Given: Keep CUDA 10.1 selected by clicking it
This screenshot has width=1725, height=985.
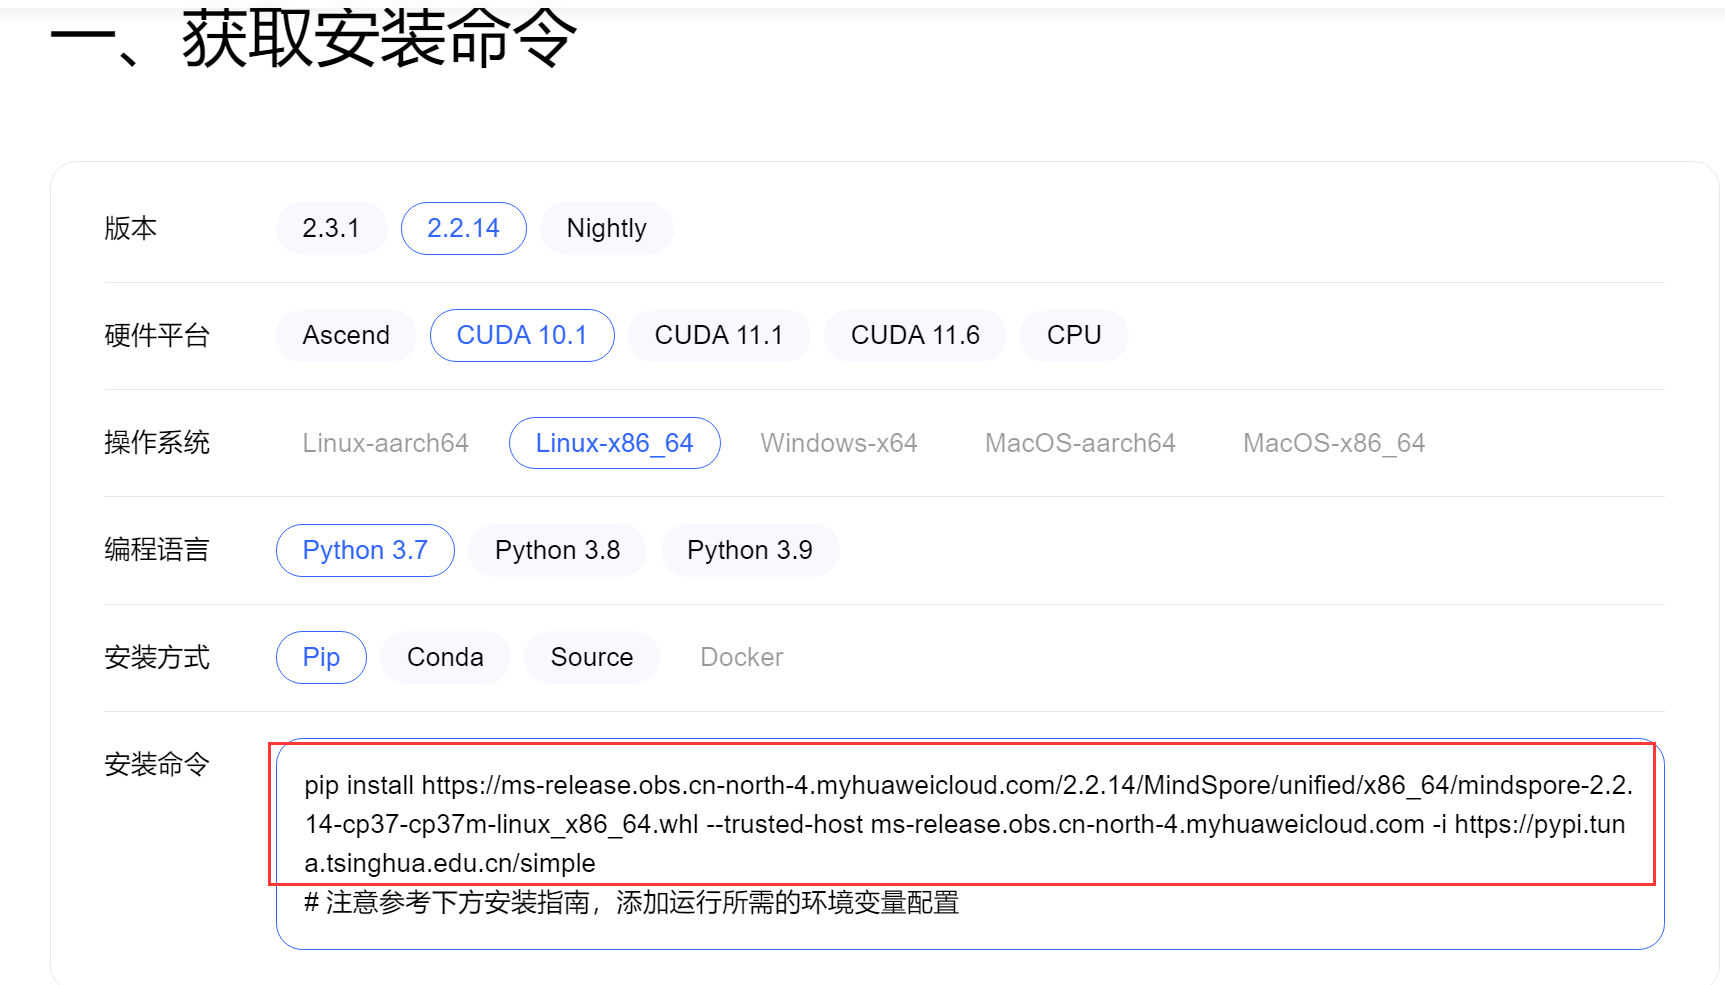Looking at the screenshot, I should coord(521,335).
